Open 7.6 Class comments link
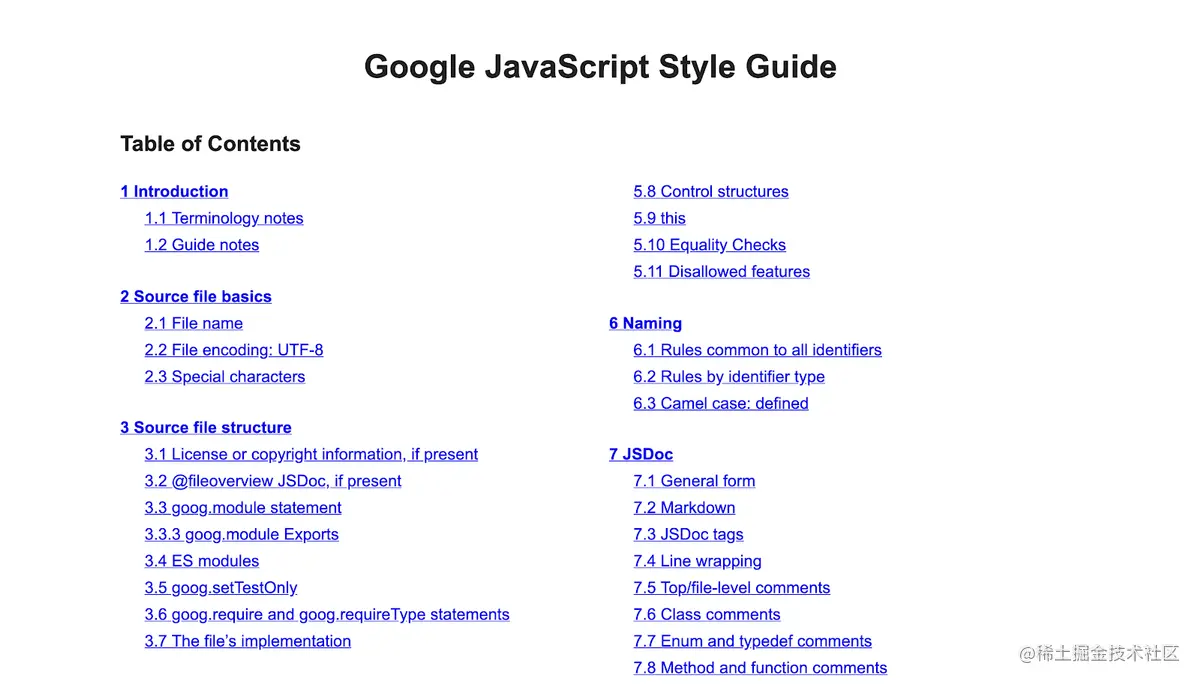 [x=707, y=614]
